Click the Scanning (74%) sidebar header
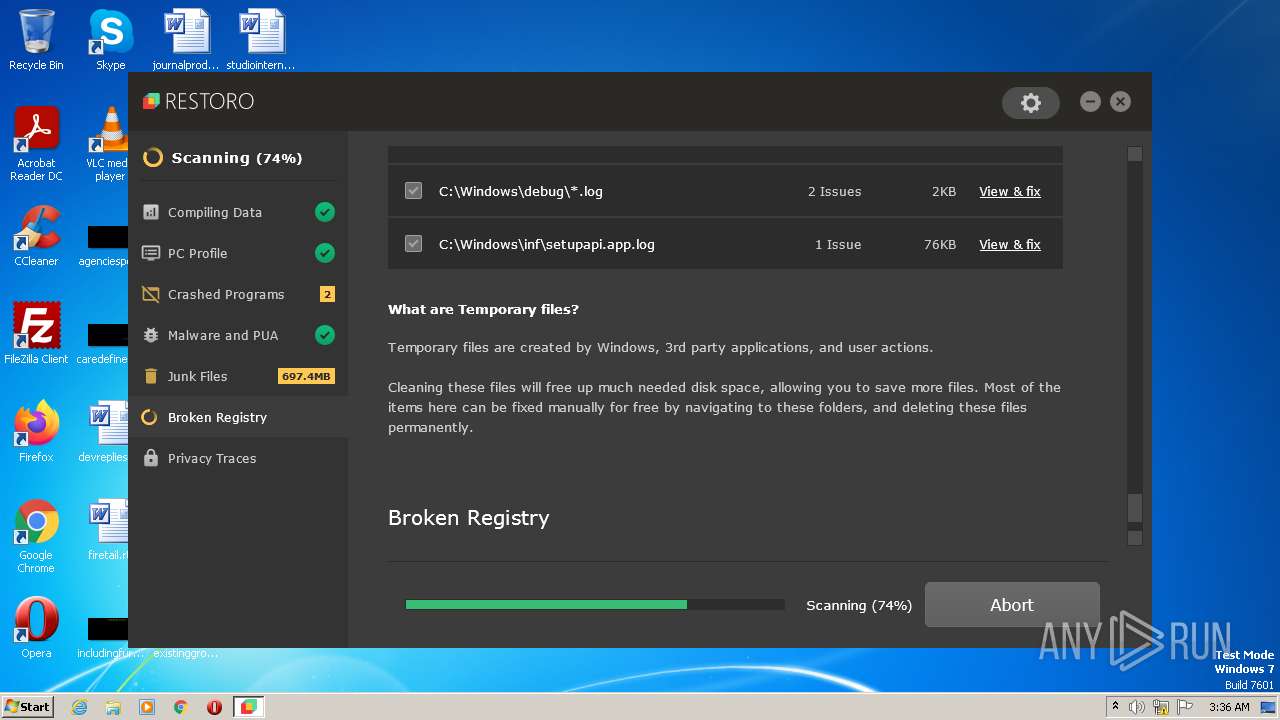Image resolution: width=1280 pixels, height=720 pixels. pyautogui.click(x=237, y=158)
